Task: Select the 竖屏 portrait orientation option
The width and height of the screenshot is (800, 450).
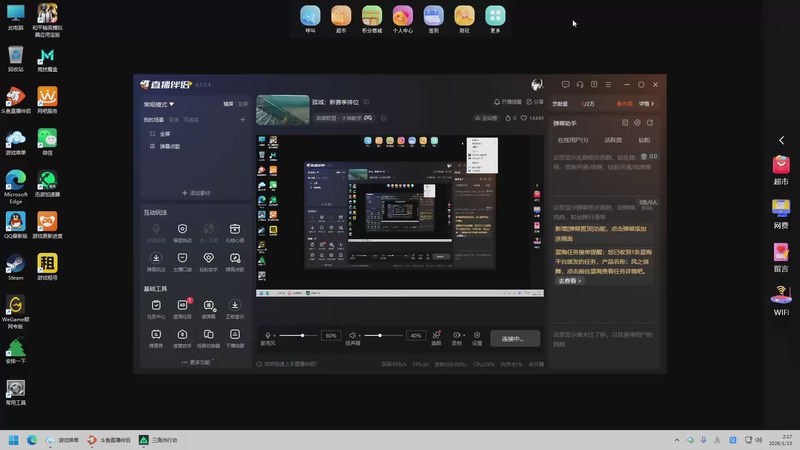Action: click(243, 104)
